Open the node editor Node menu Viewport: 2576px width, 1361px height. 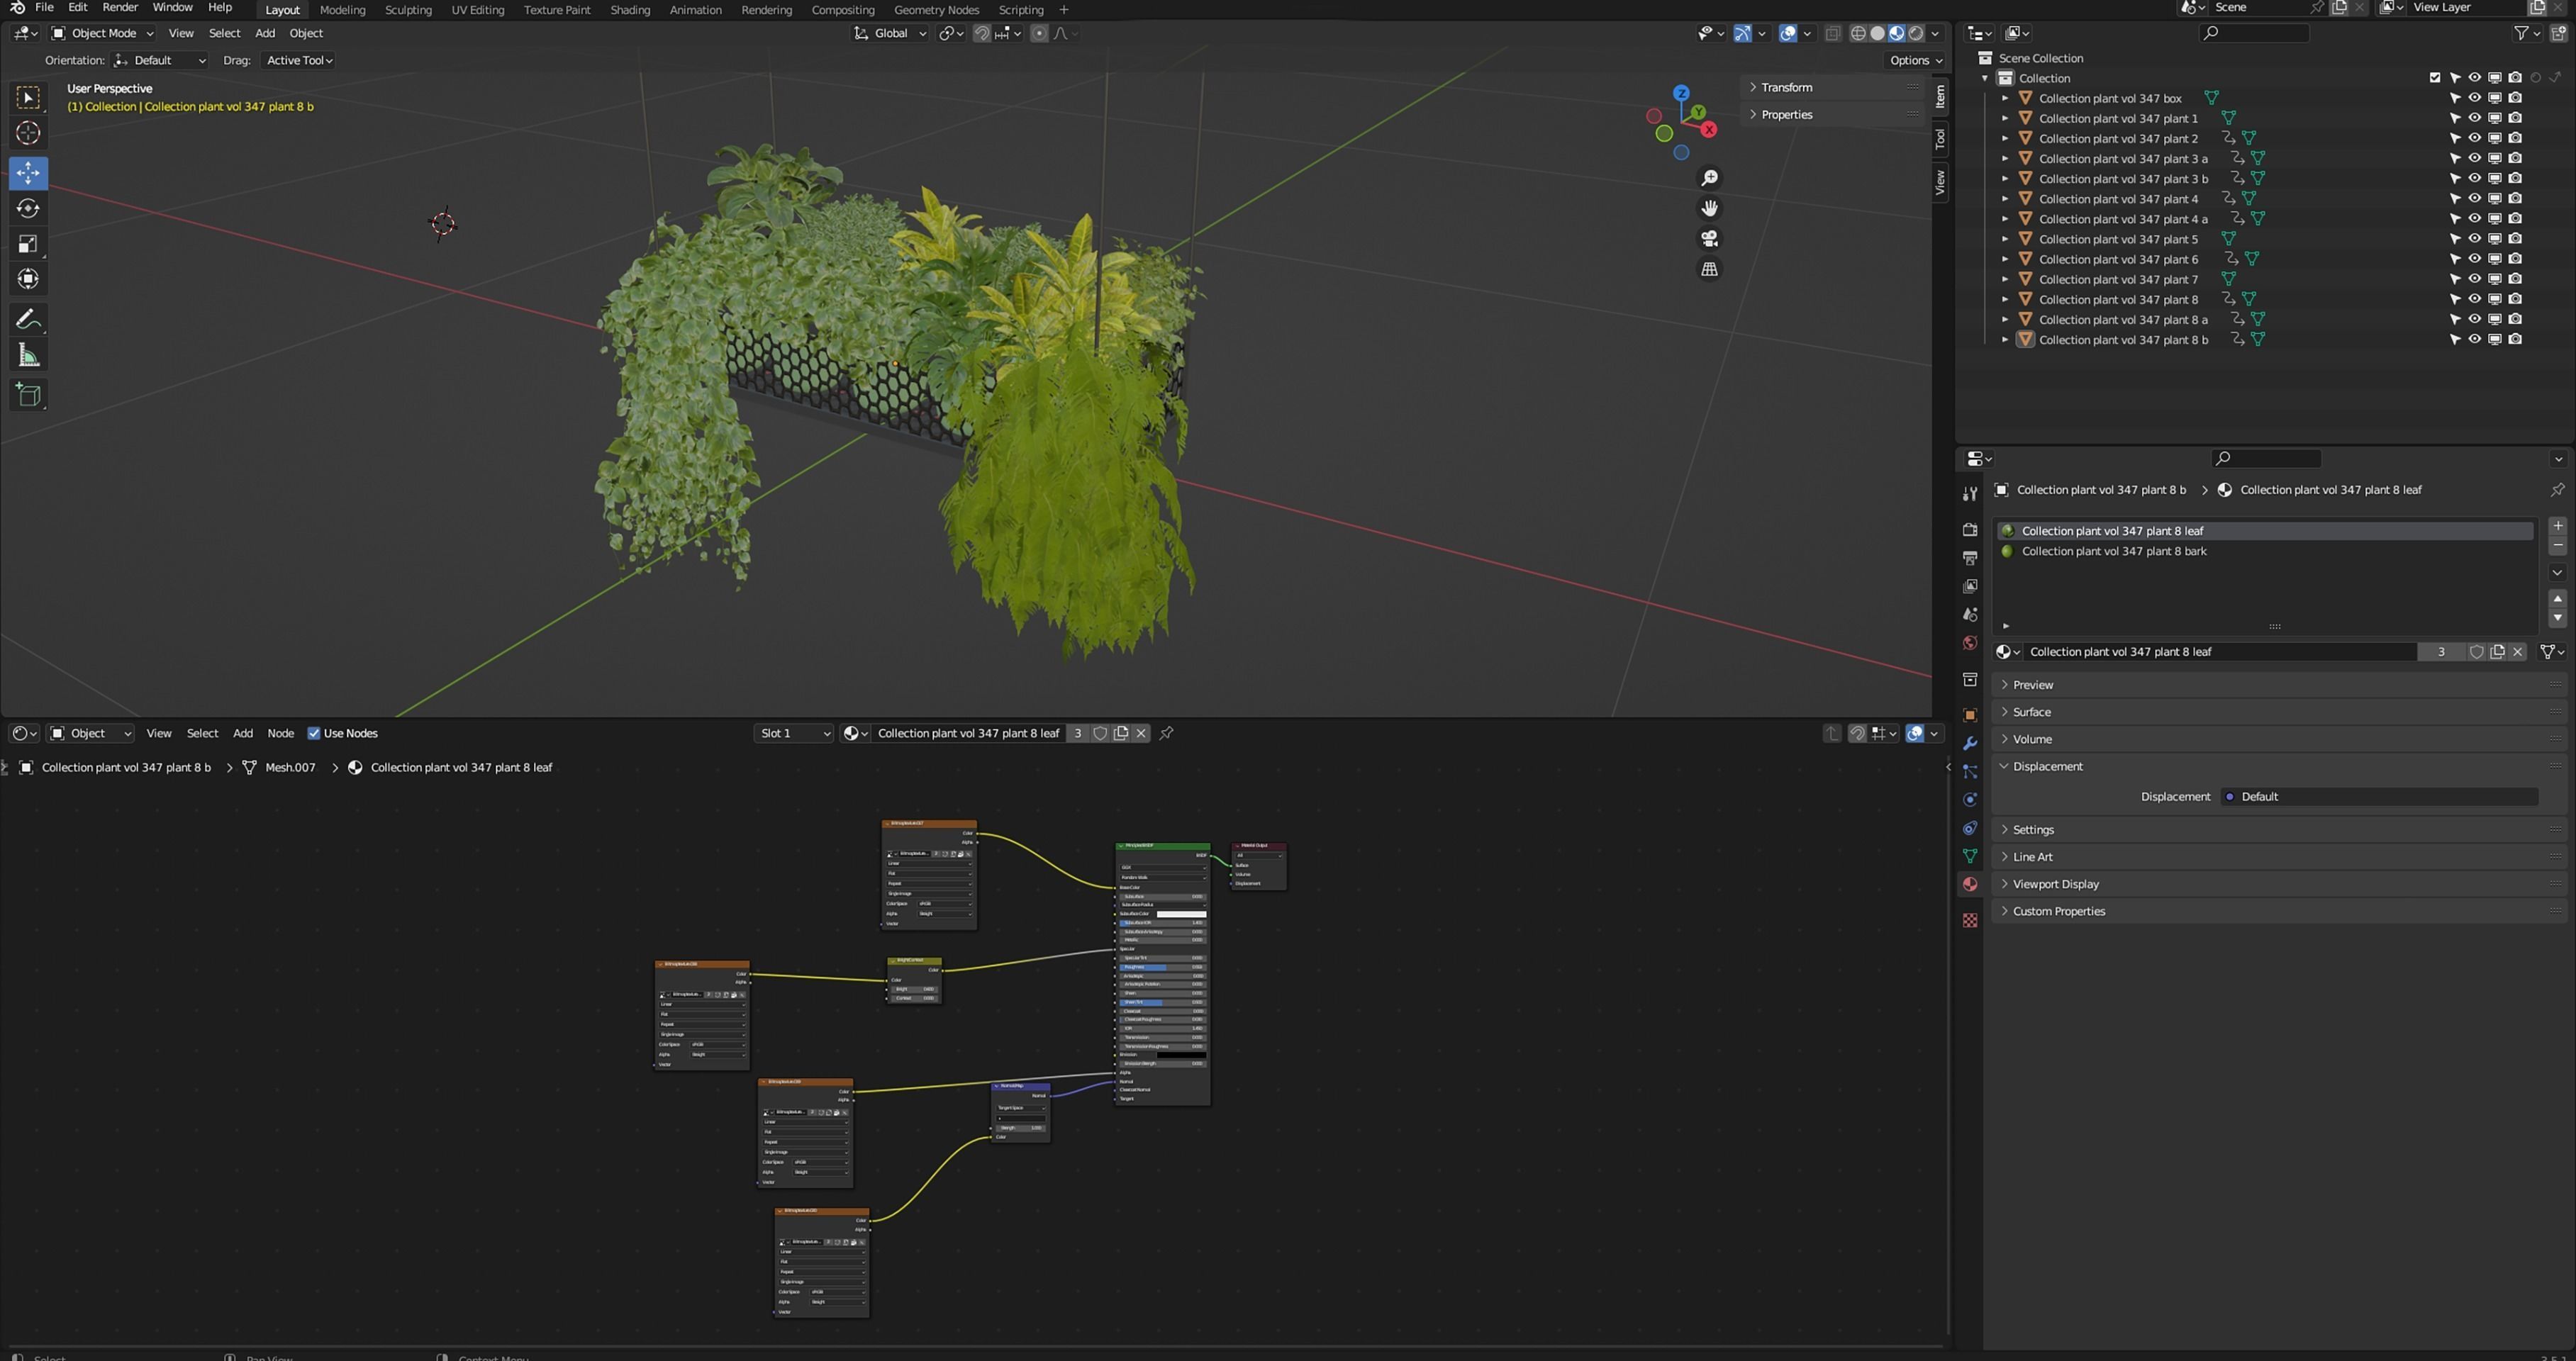click(x=280, y=733)
